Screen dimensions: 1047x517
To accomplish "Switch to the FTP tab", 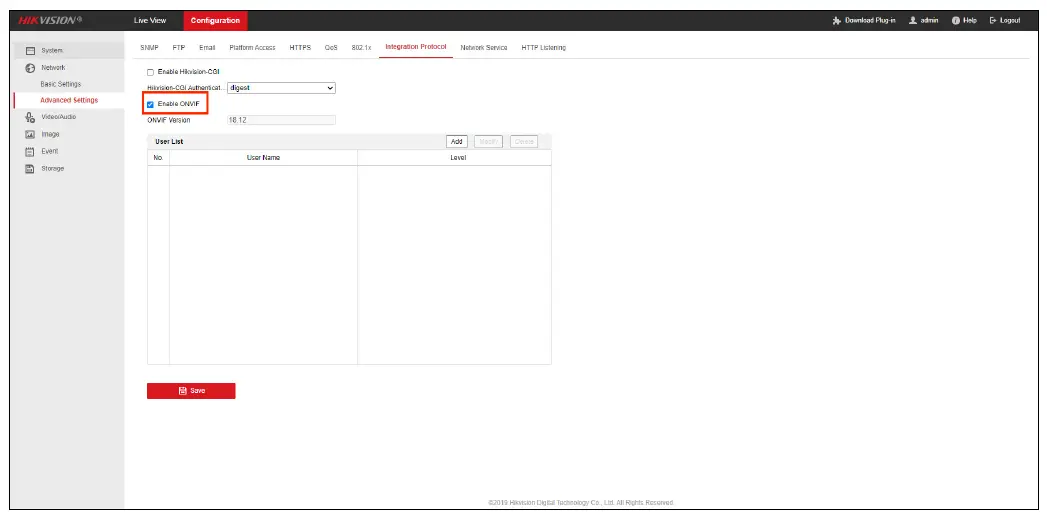I will (179, 48).
